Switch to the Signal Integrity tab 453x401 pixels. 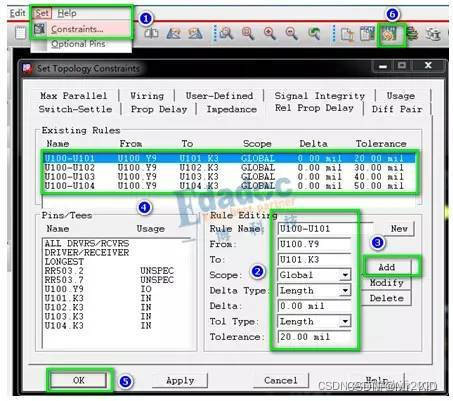point(320,96)
